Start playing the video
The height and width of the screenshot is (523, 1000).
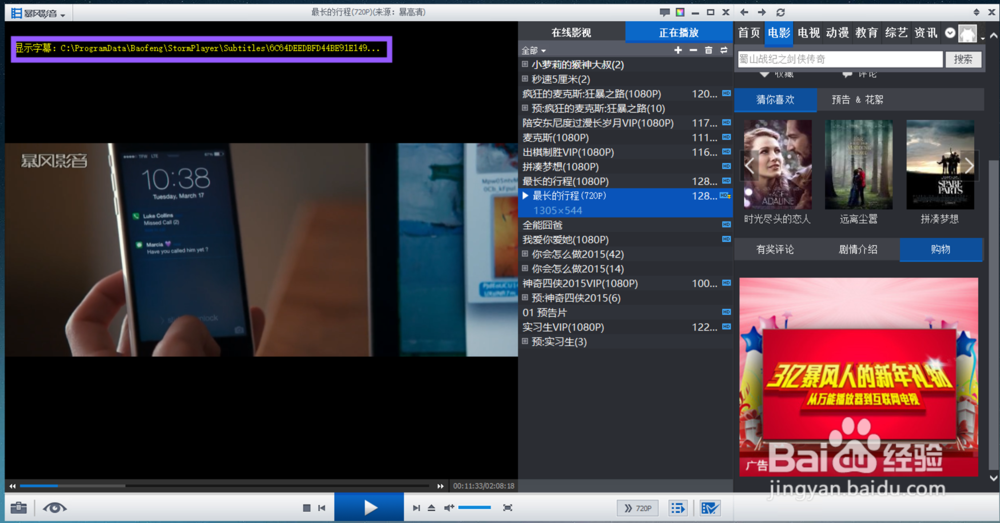click(x=369, y=508)
